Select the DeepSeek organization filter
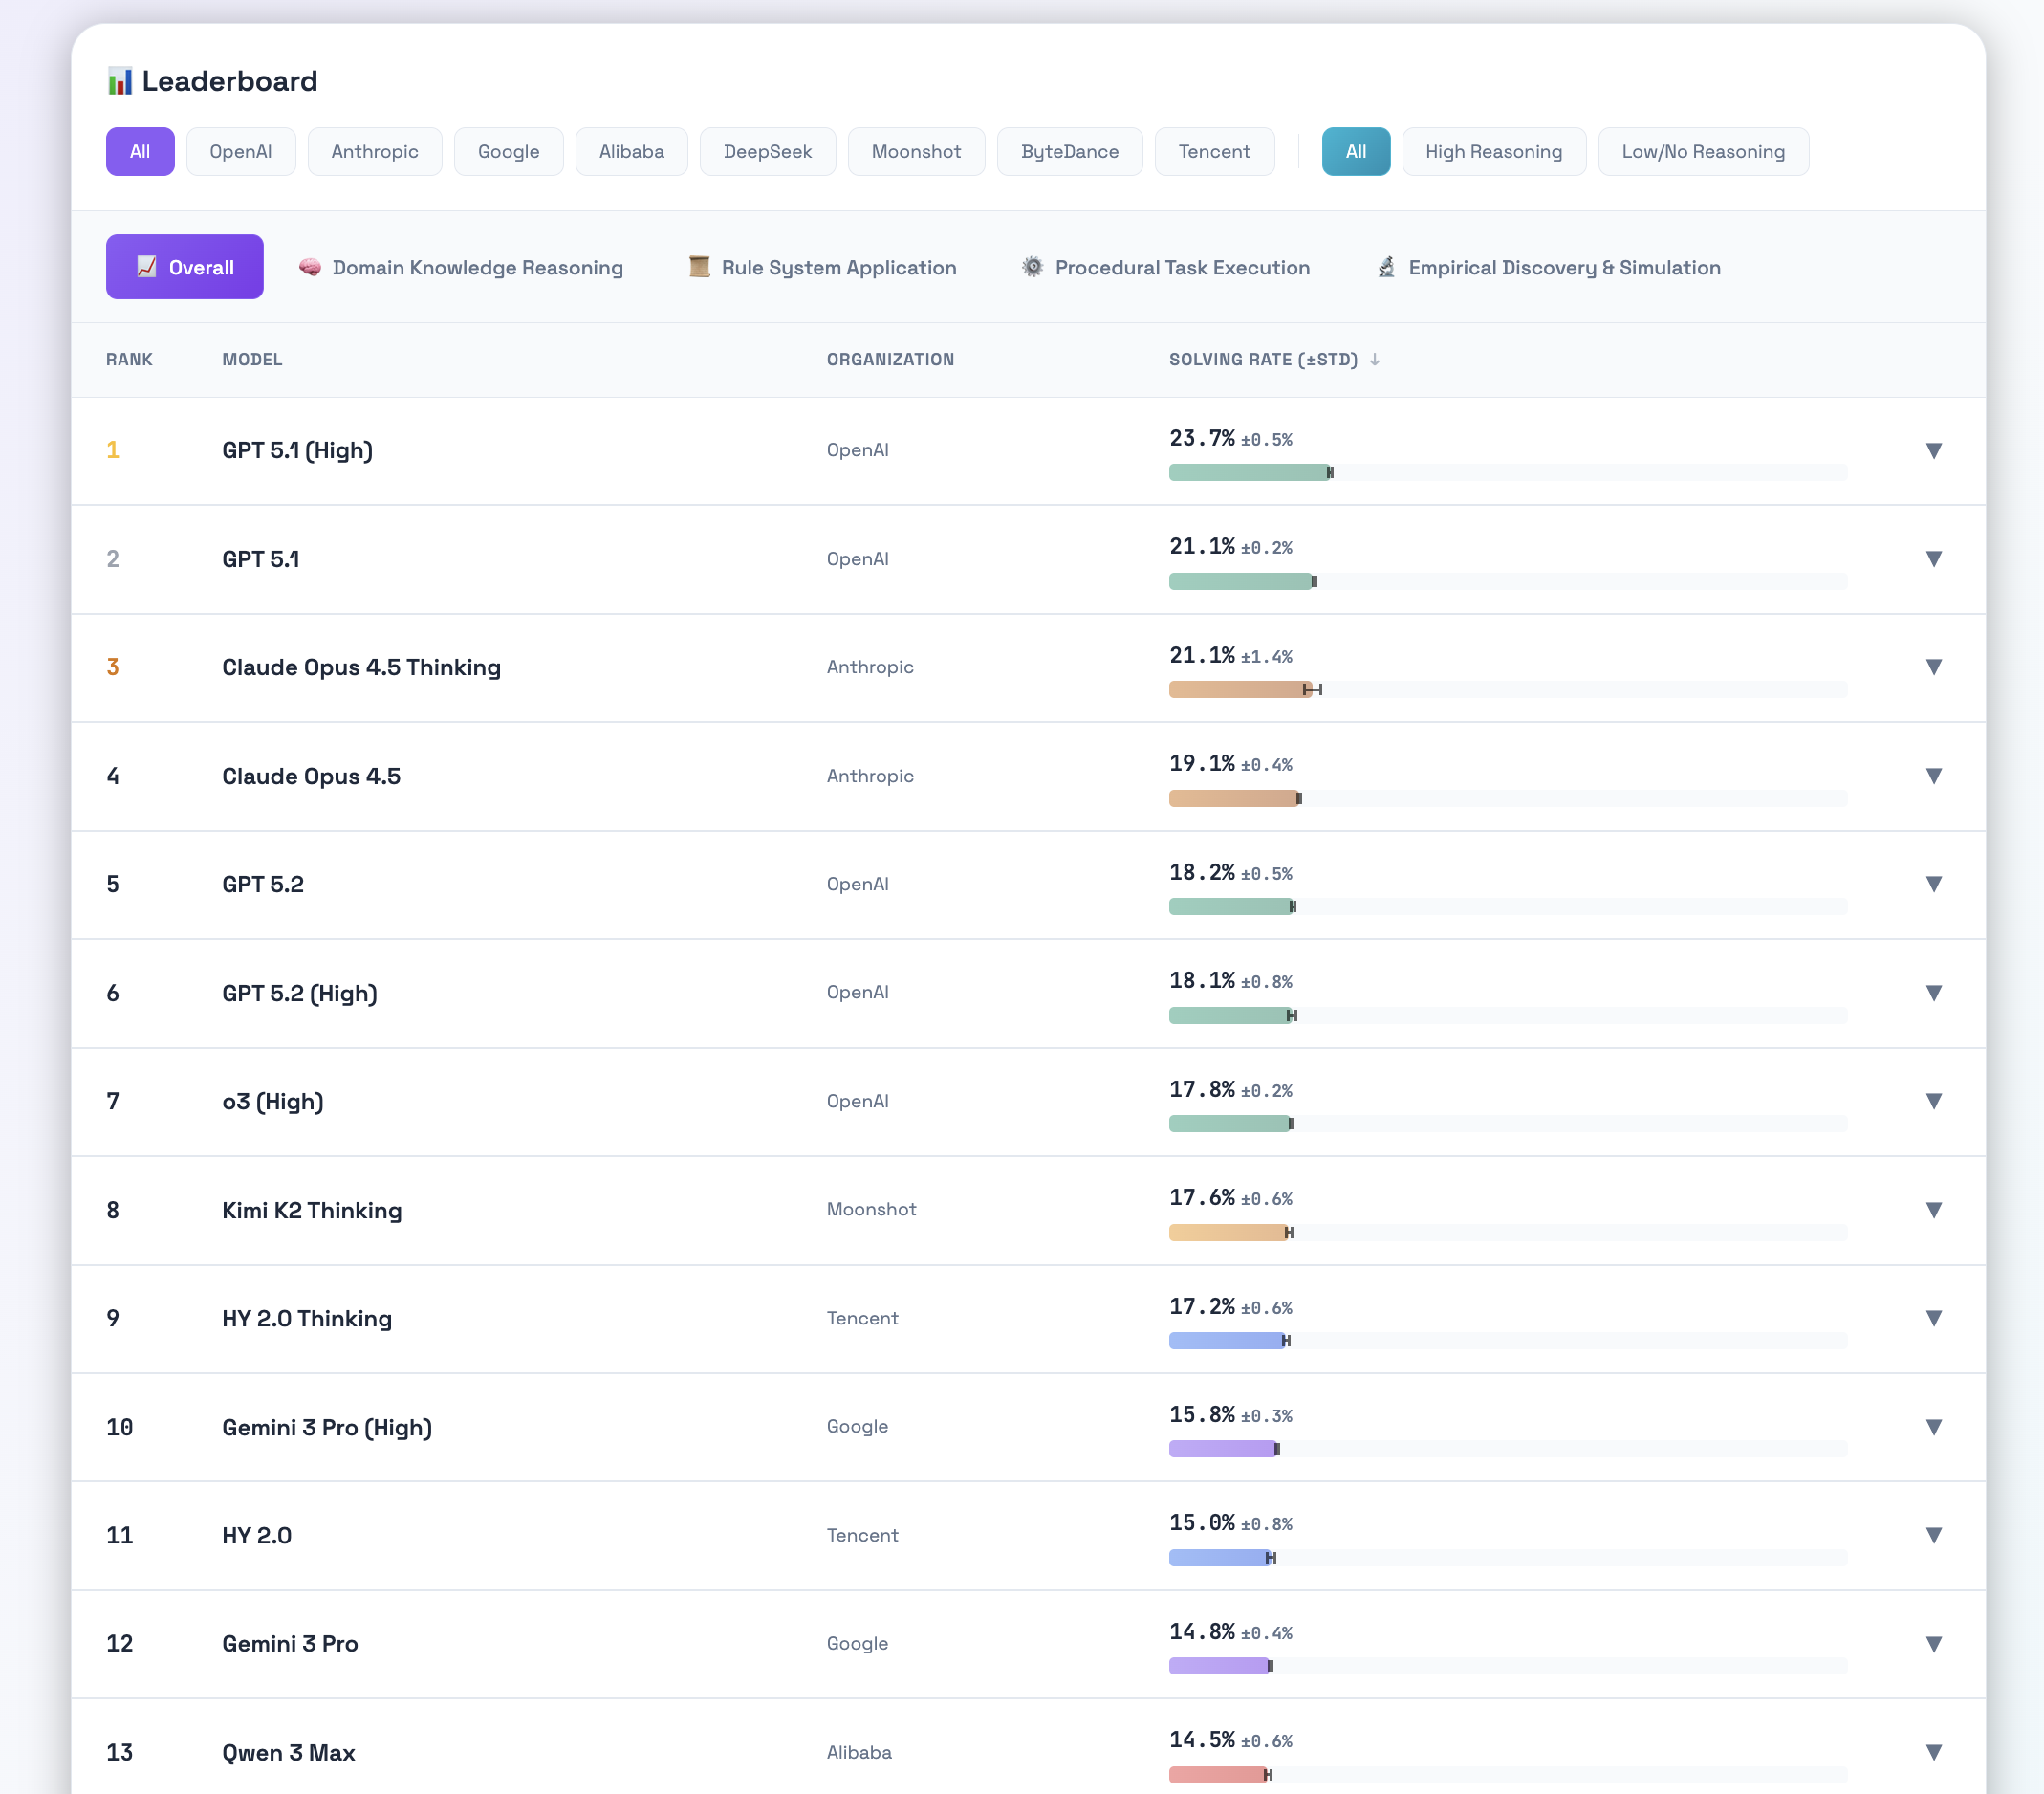This screenshot has width=2044, height=1794. coord(767,152)
